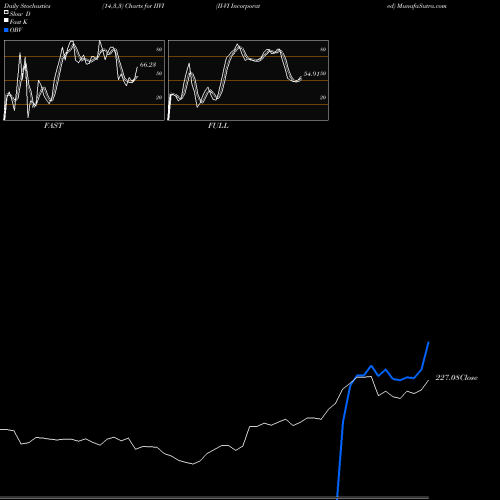This screenshot has width=500, height=500.
Task: Click the 'FULL' chart label
Action: tap(218, 126)
